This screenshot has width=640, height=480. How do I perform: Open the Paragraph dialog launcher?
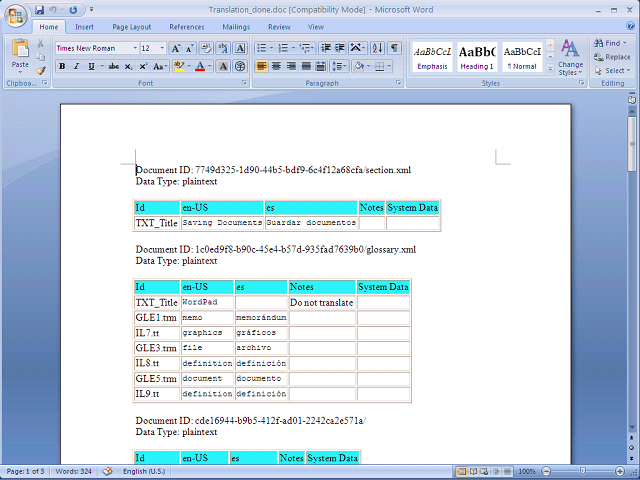pos(398,83)
